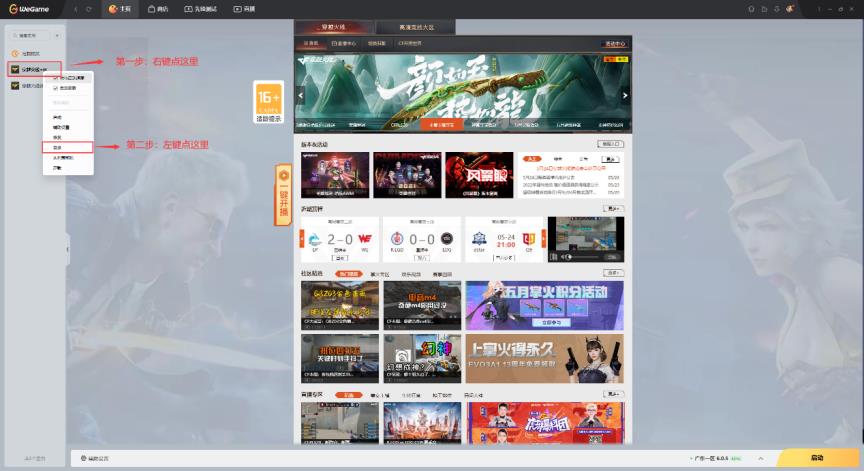Viewport: 864px width, 471px height.
Task: Click the button under the 0-0 match
Action: coord(422,258)
